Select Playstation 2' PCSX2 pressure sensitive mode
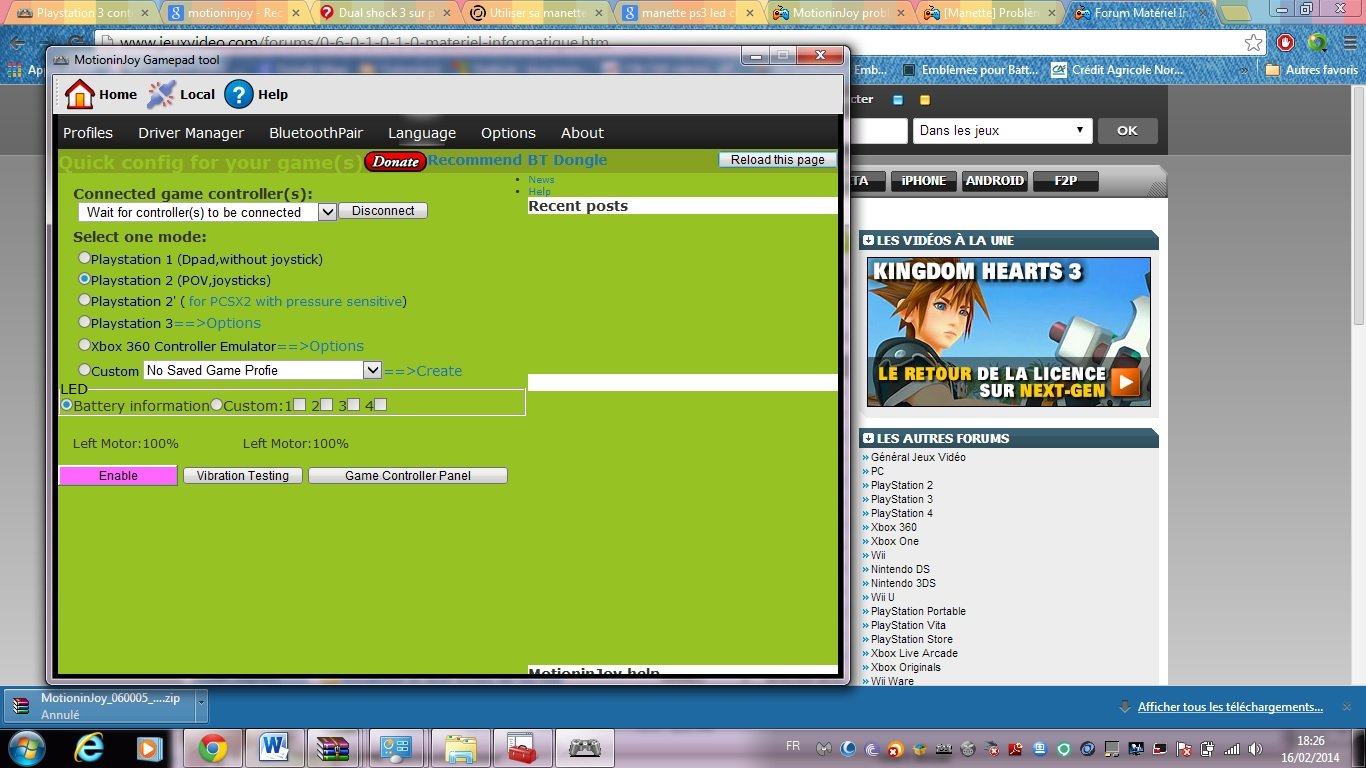The height and width of the screenshot is (768, 1366). coord(85,300)
